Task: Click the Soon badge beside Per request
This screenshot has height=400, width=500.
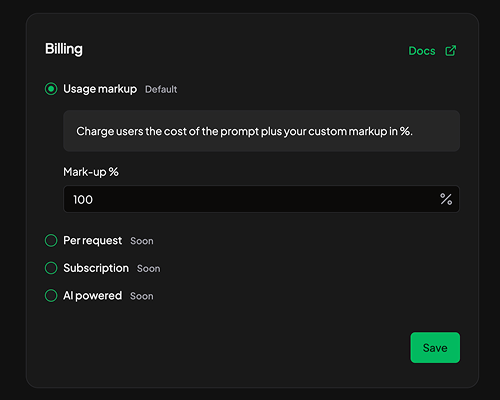Action: coord(142,241)
